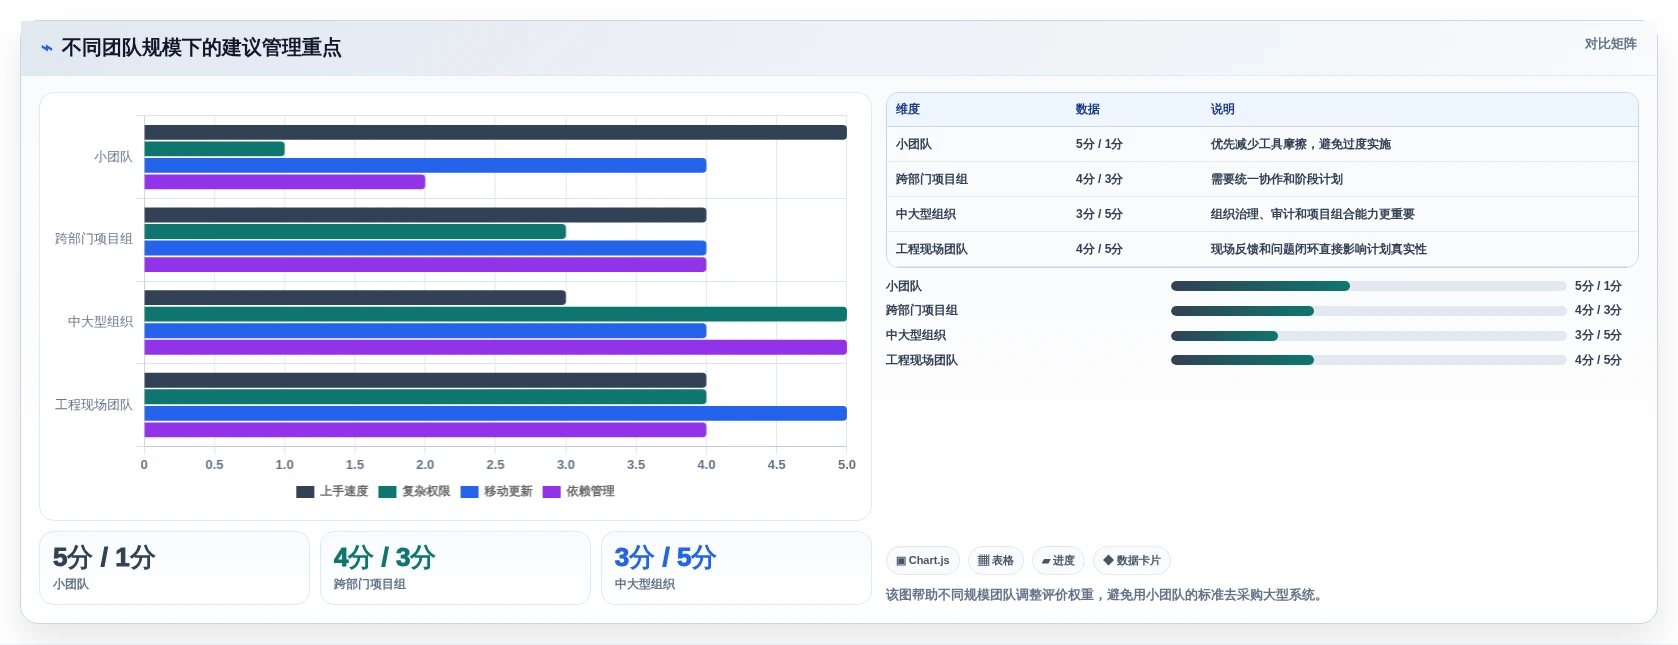The height and width of the screenshot is (645, 1678).
Task: Click table value 4分 / 5分
Action: coord(1099,249)
